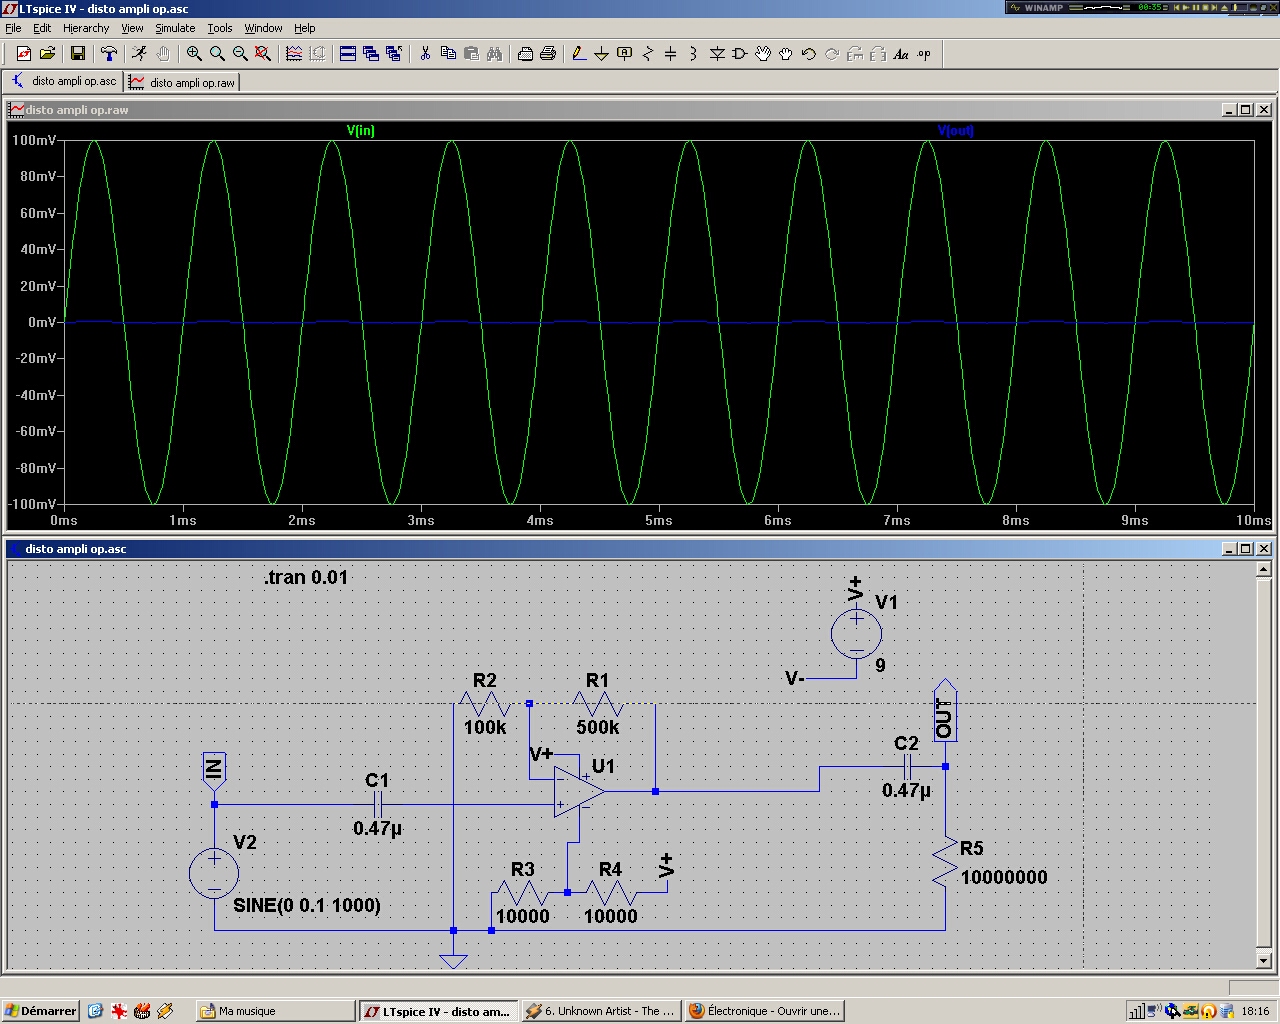The image size is (1280, 1024).
Task: Click the V2 sine source symbol
Action: coord(214,872)
